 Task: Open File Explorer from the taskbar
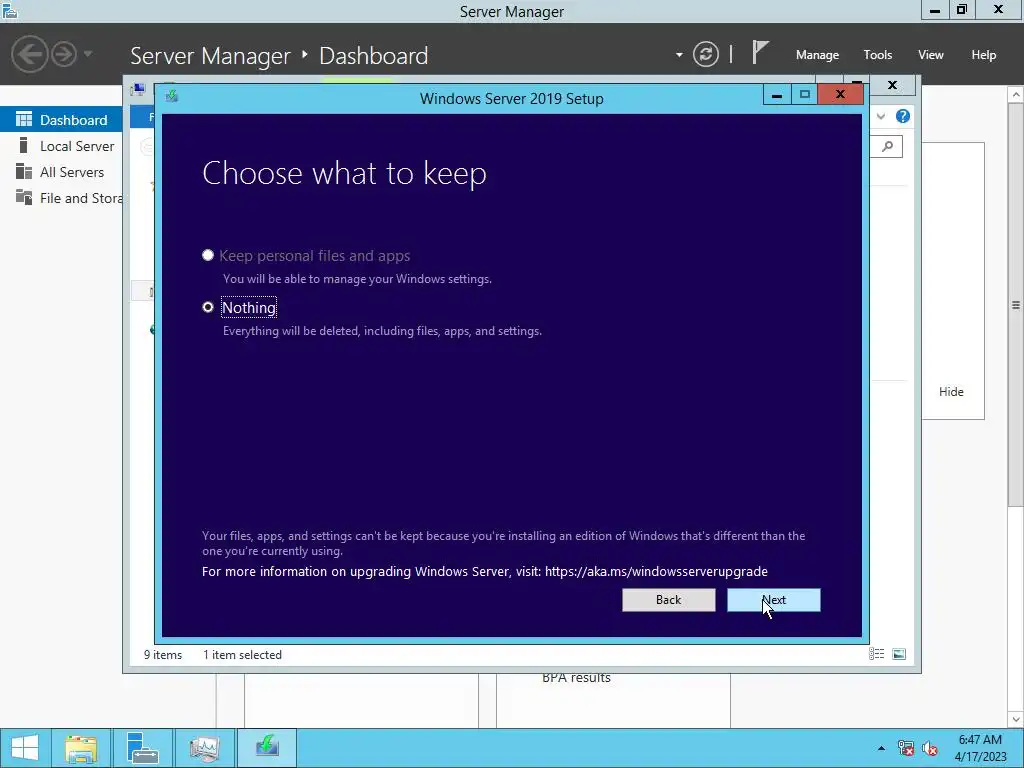pos(81,748)
